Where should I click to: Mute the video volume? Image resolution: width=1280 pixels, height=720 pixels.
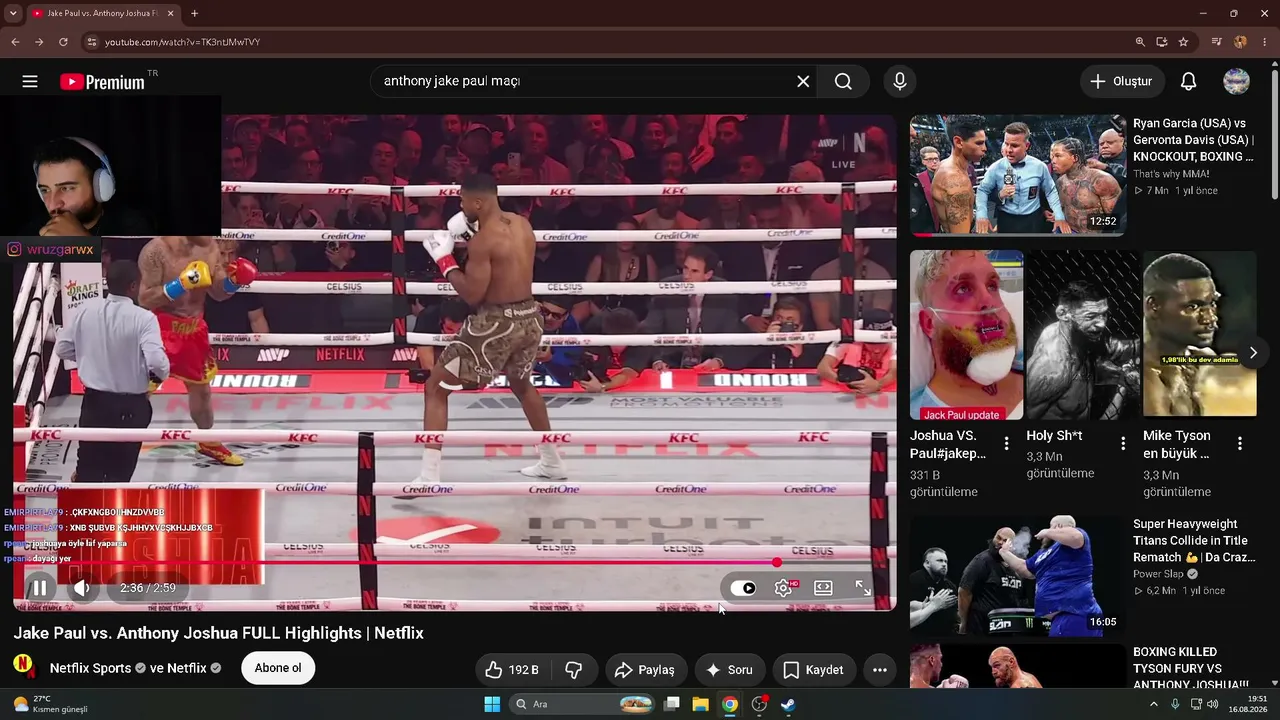(81, 588)
